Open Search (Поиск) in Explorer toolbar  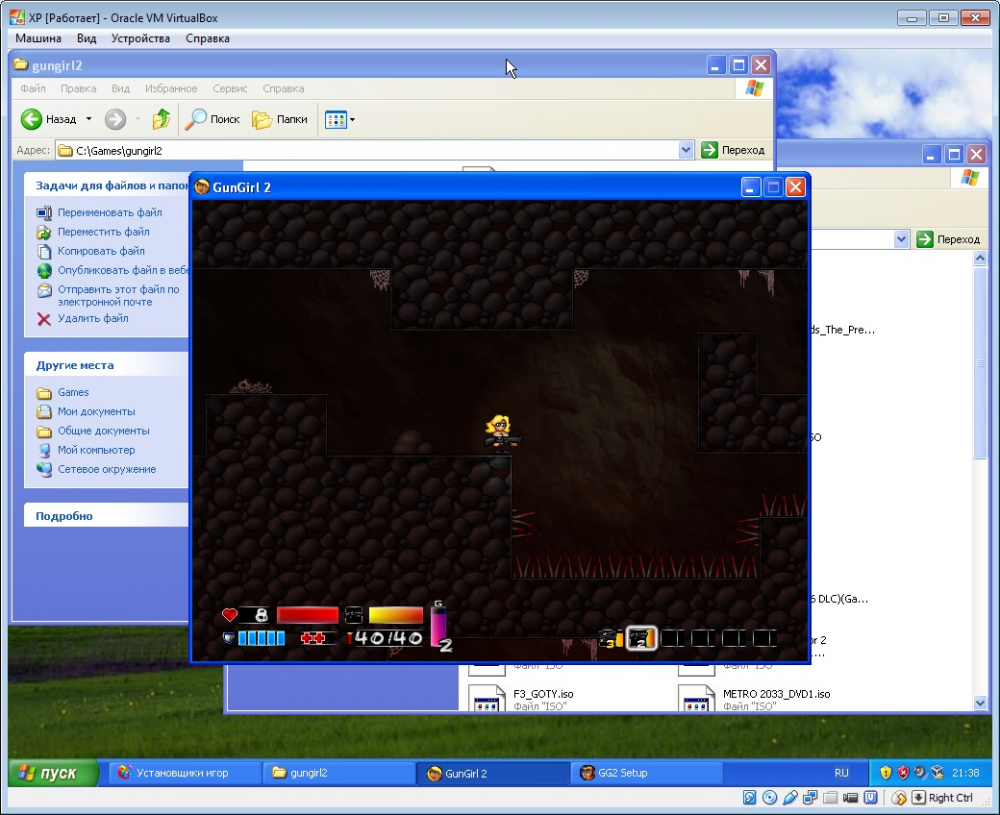[x=212, y=119]
